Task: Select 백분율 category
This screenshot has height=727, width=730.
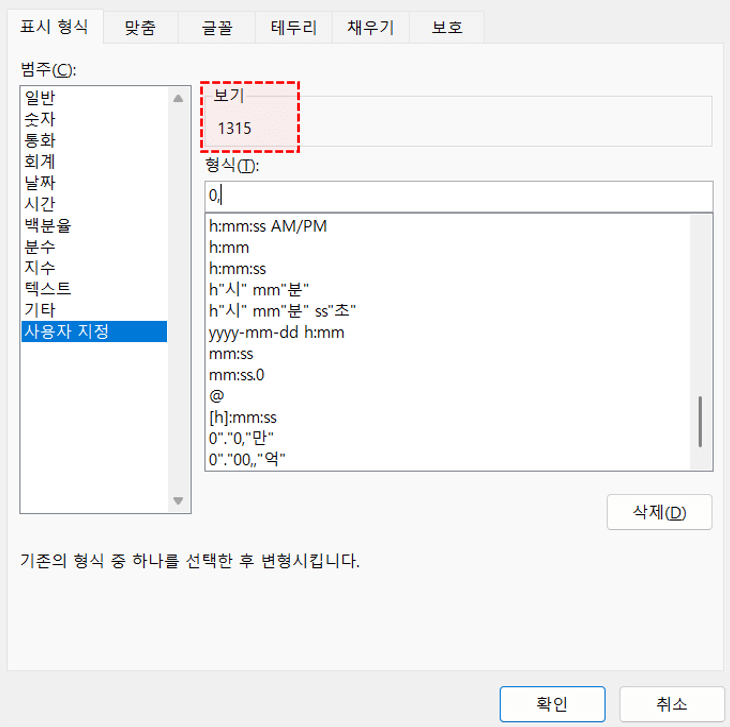Action: coord(94,225)
